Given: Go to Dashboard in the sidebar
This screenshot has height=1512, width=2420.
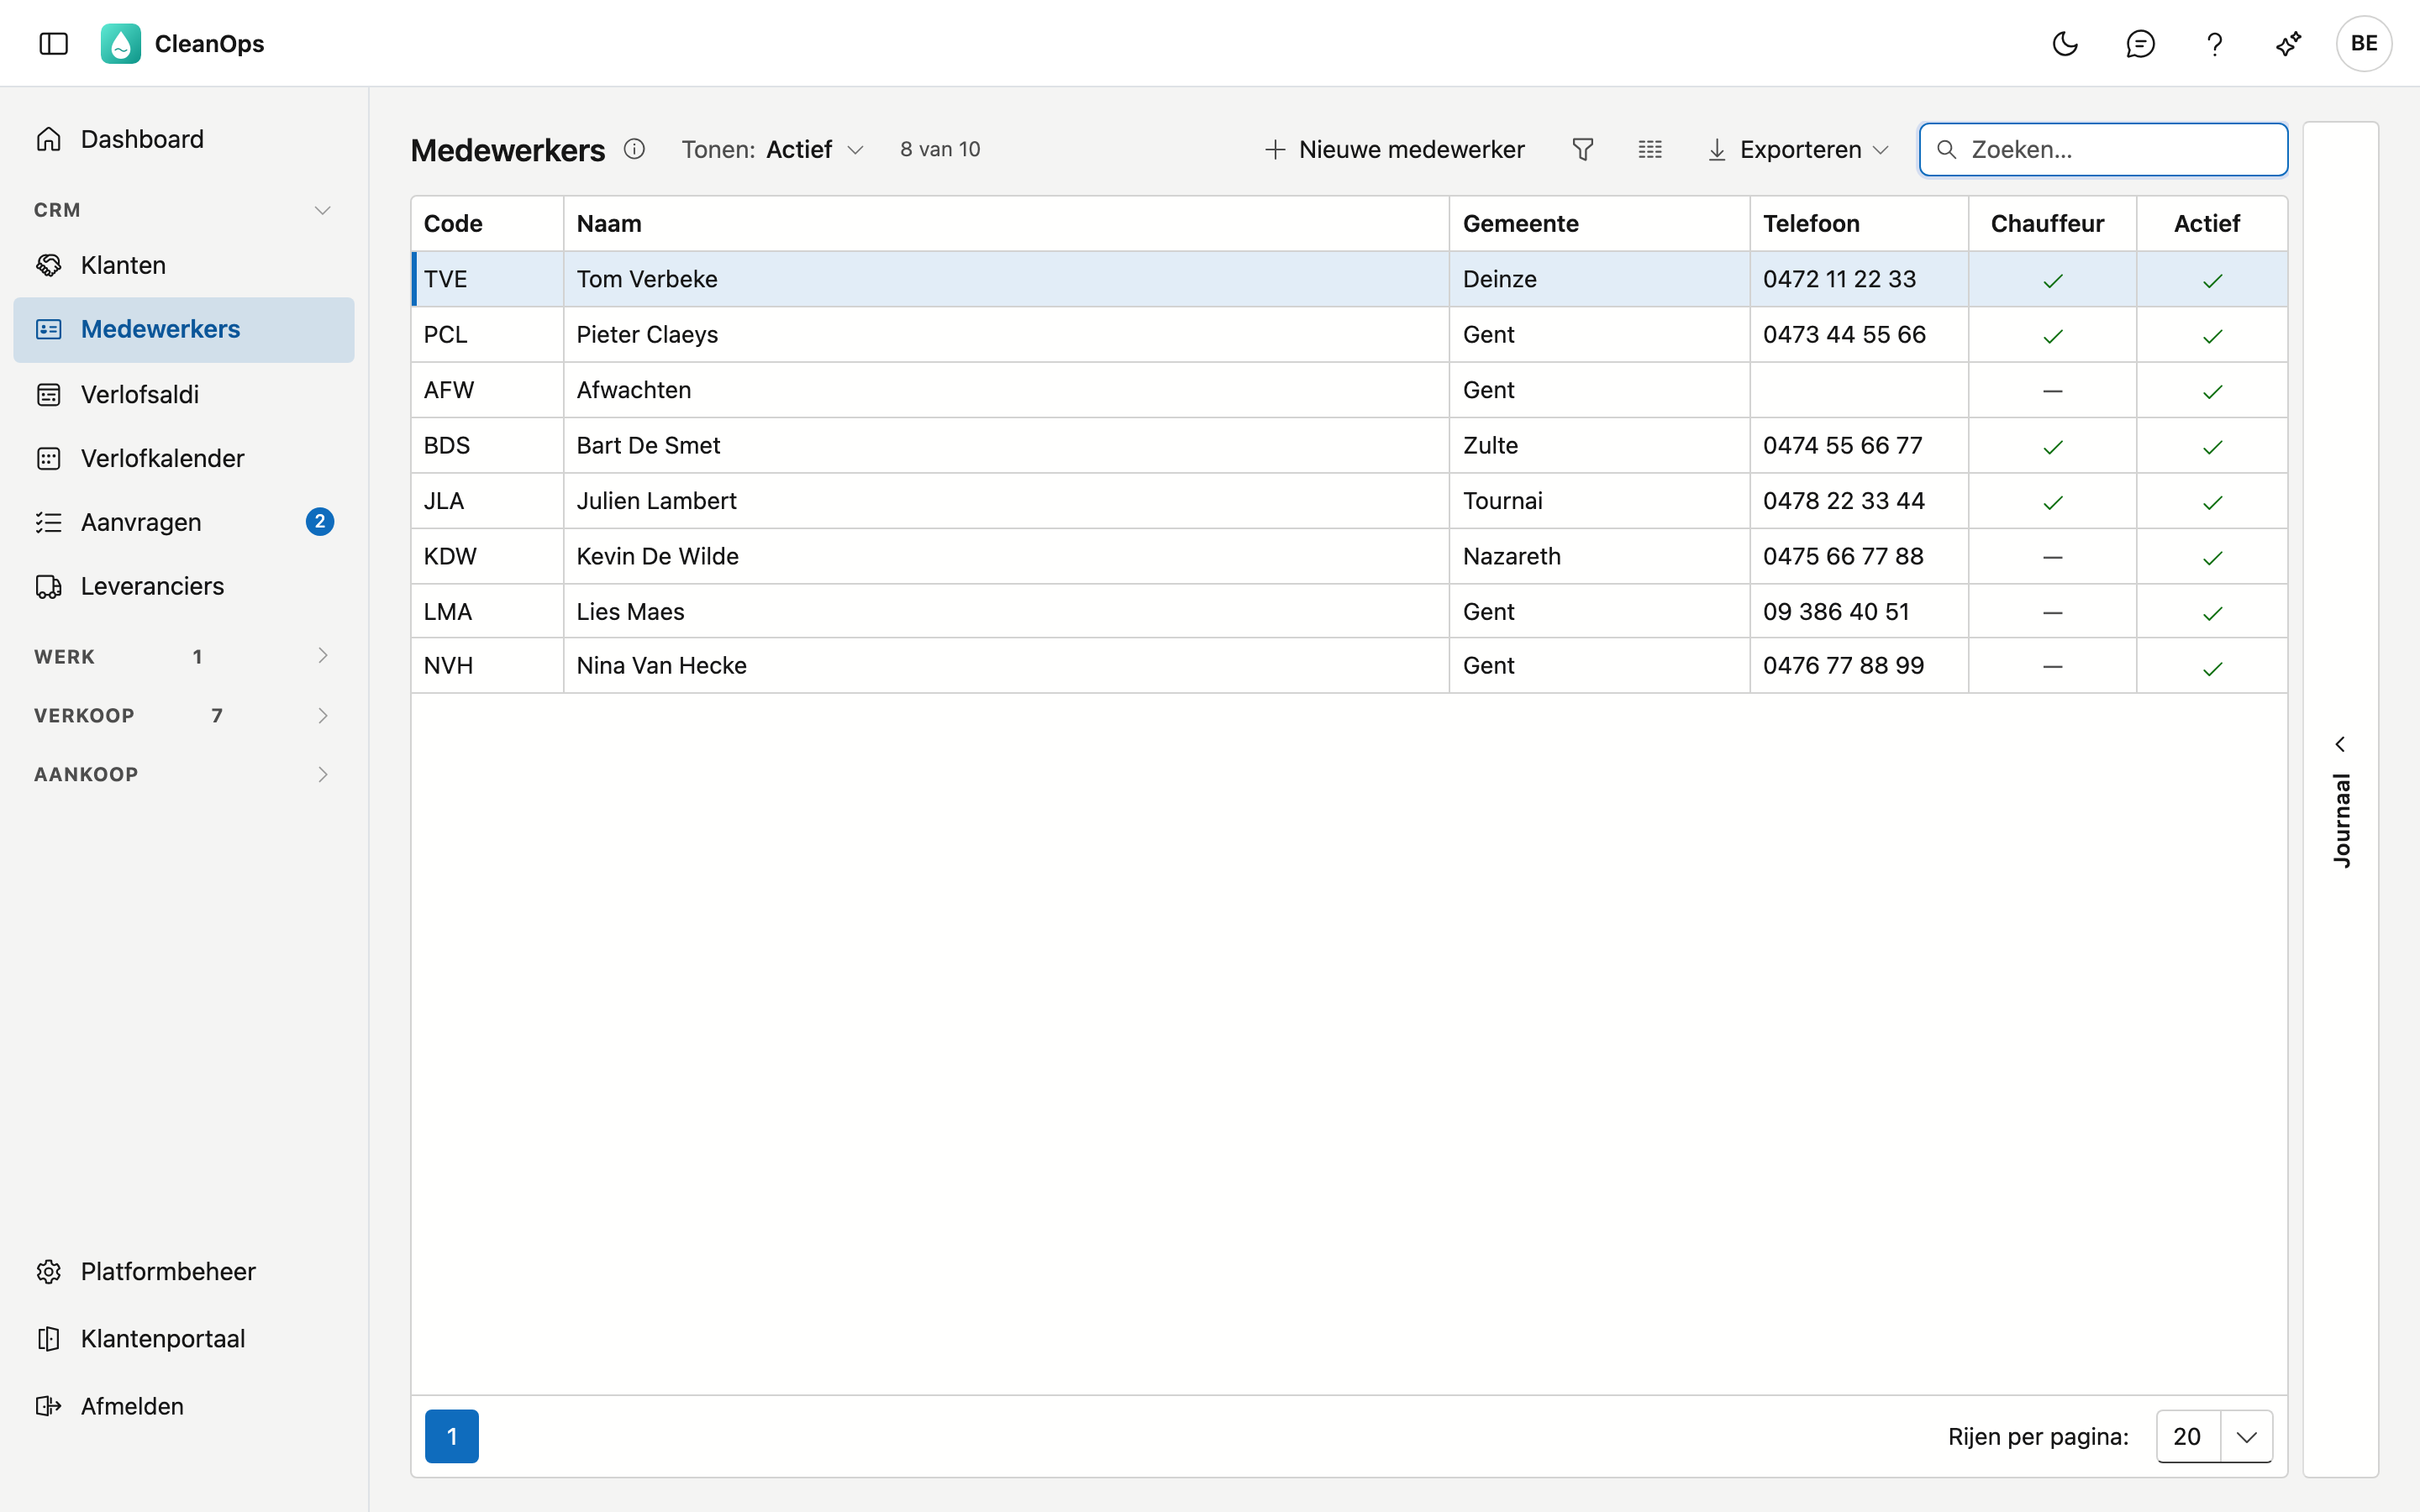Looking at the screenshot, I should [184, 139].
